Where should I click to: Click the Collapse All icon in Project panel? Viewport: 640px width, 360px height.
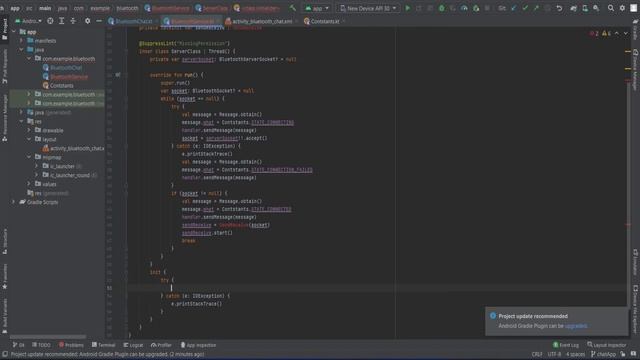coord(73,21)
